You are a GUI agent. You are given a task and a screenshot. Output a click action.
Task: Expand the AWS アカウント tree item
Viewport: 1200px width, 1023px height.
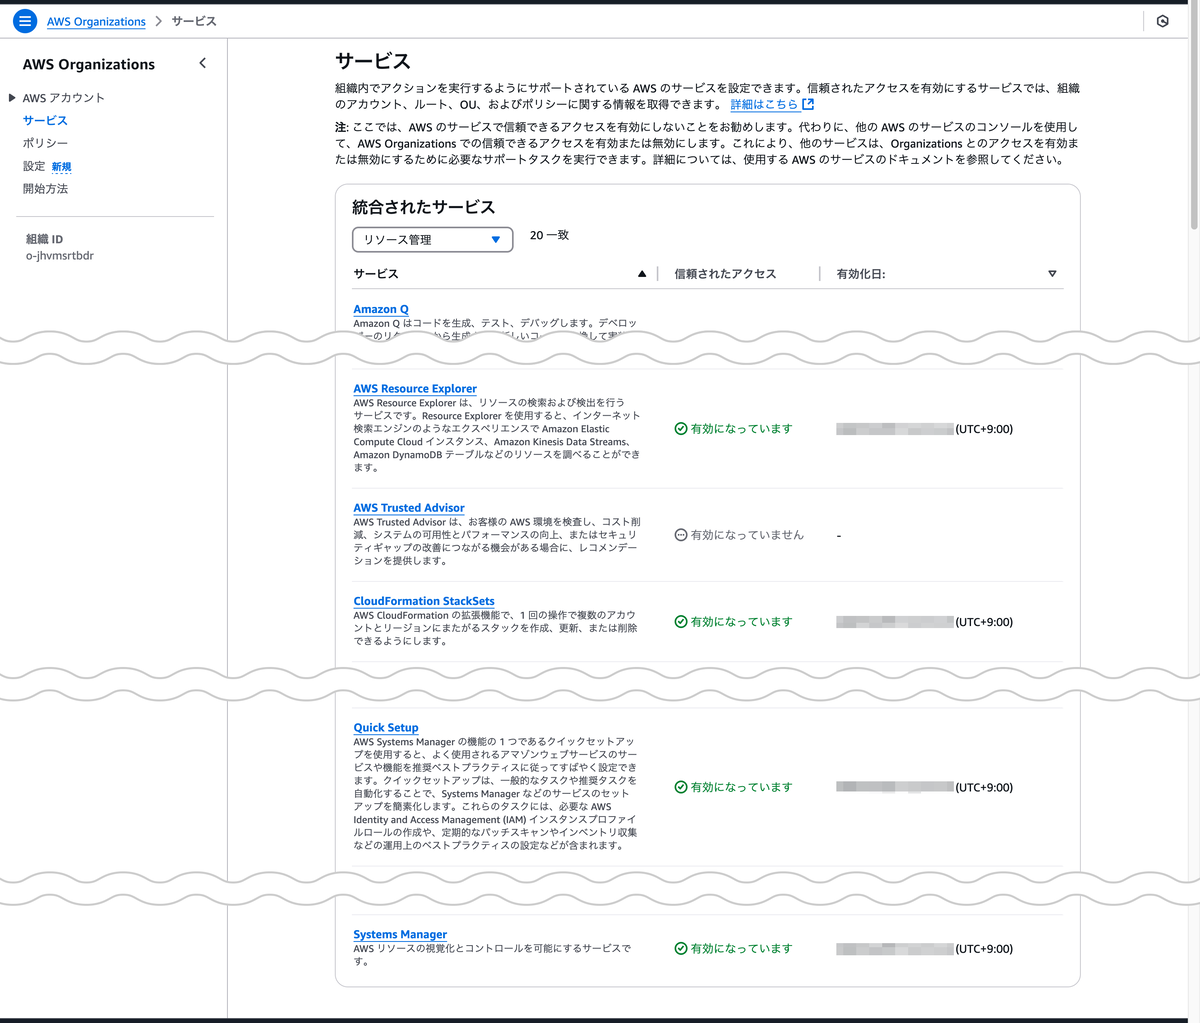coord(12,98)
